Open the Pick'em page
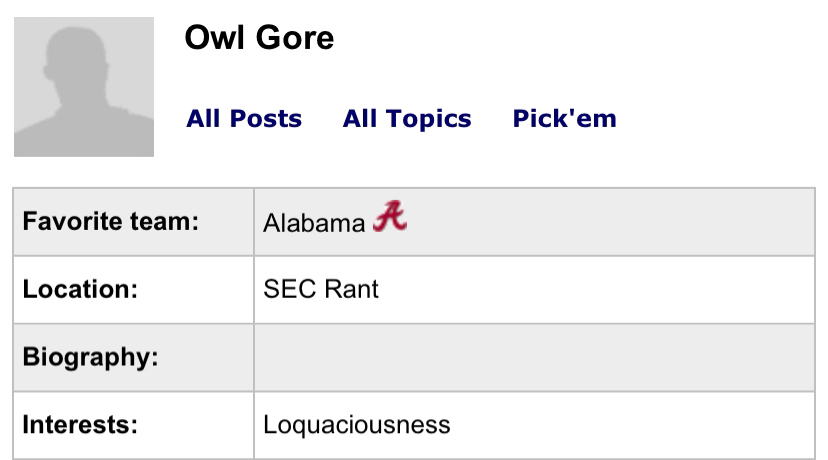828x460 pixels. pos(564,119)
